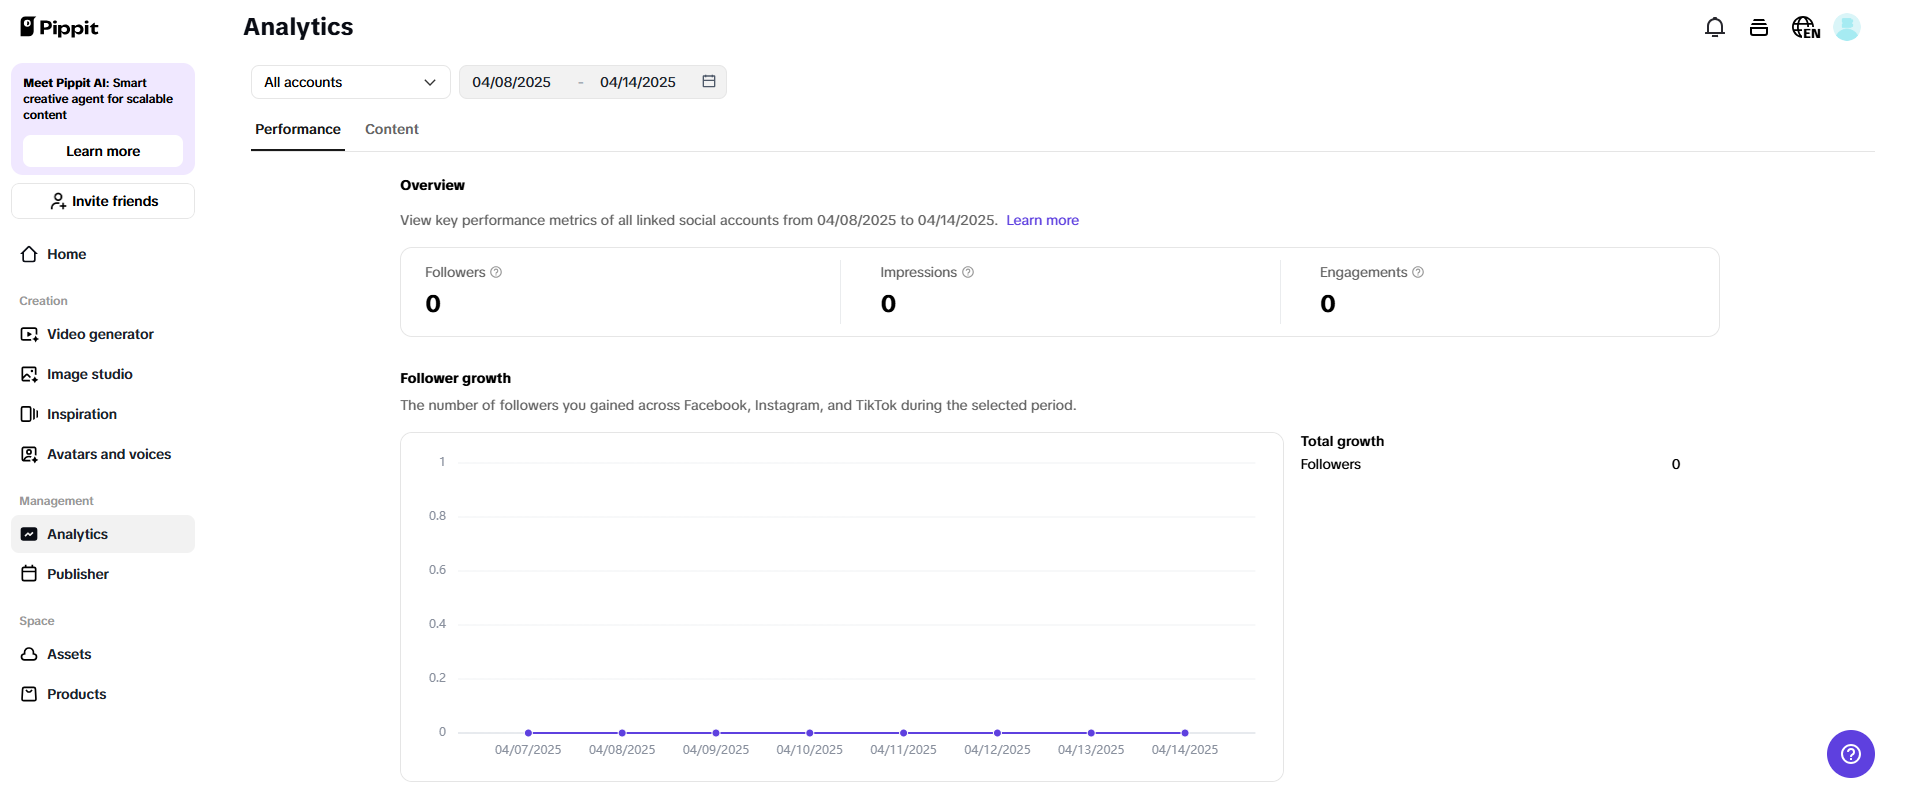
Task: Select Publisher in the Management section
Action: [103, 574]
